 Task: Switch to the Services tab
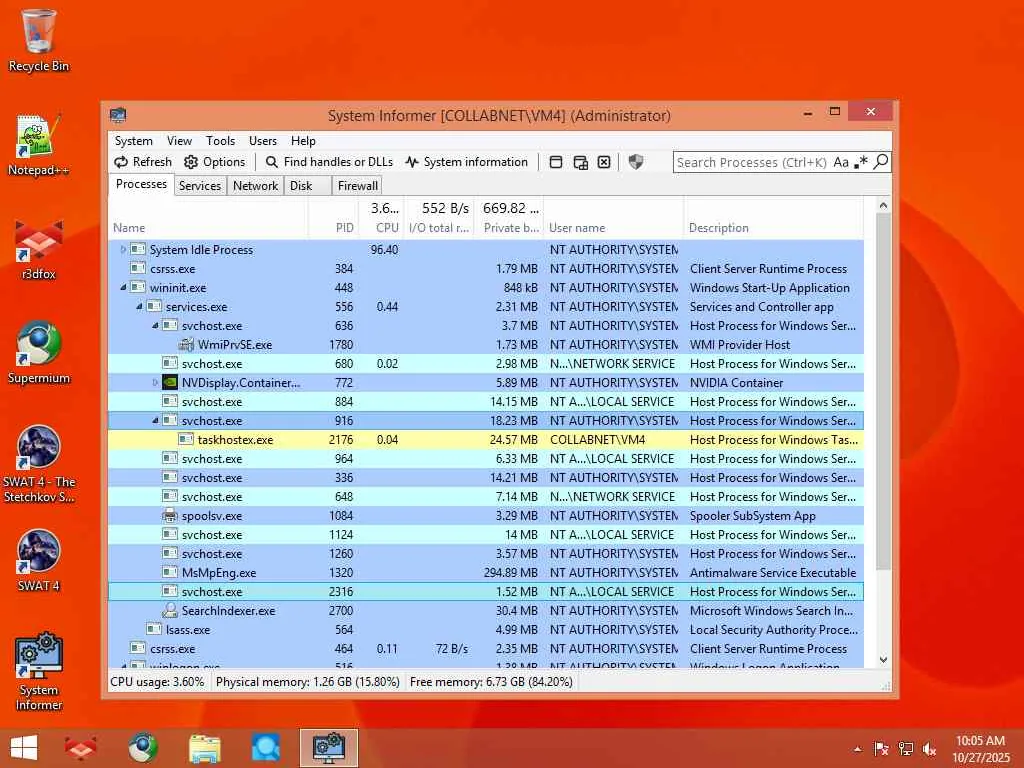click(200, 186)
